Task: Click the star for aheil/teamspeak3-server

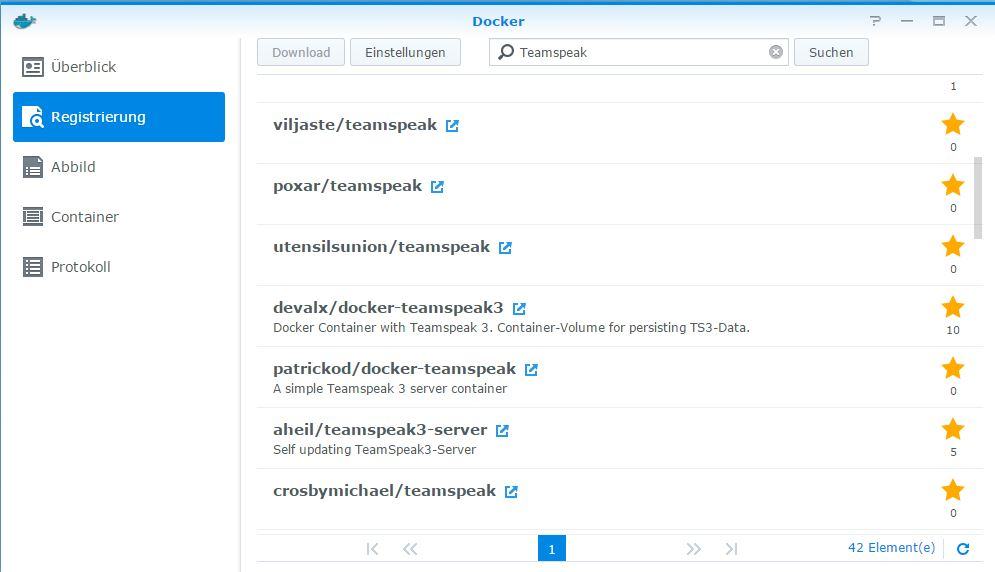Action: (x=952, y=429)
